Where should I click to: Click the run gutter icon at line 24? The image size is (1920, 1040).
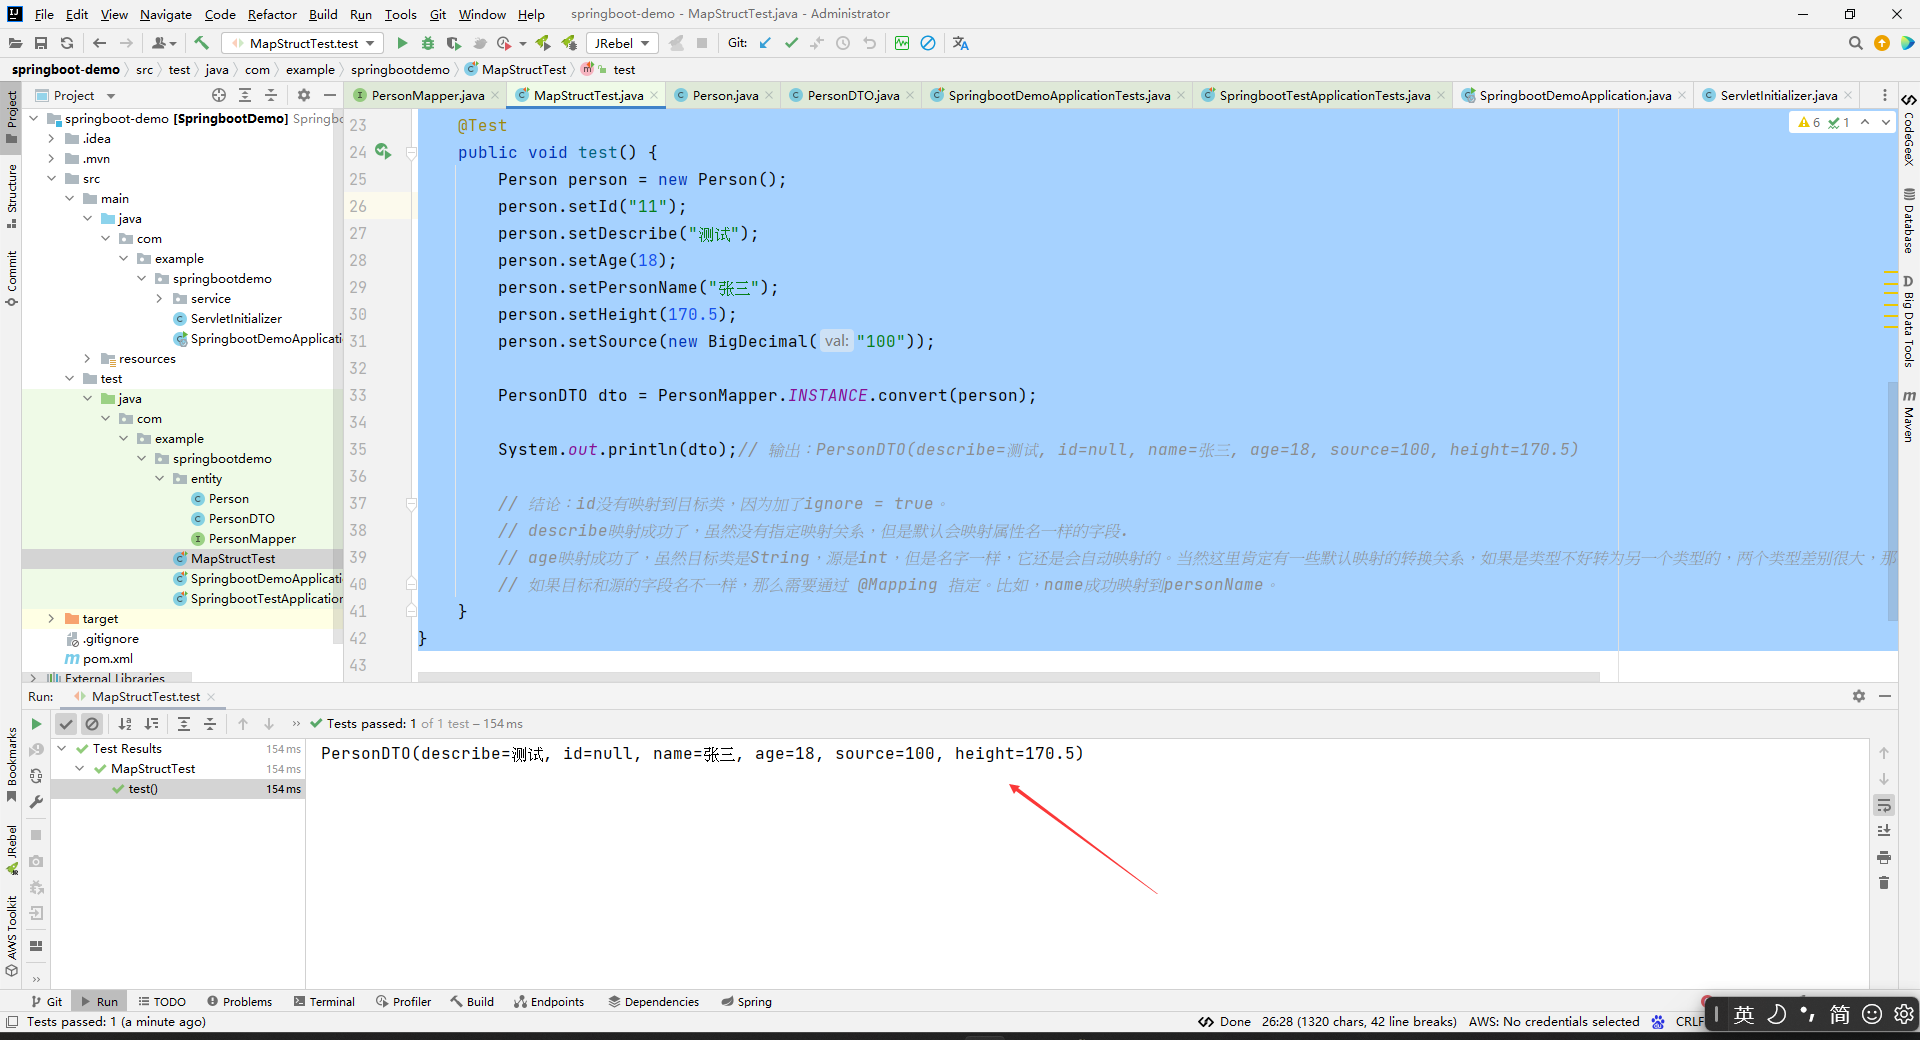pyautogui.click(x=383, y=151)
